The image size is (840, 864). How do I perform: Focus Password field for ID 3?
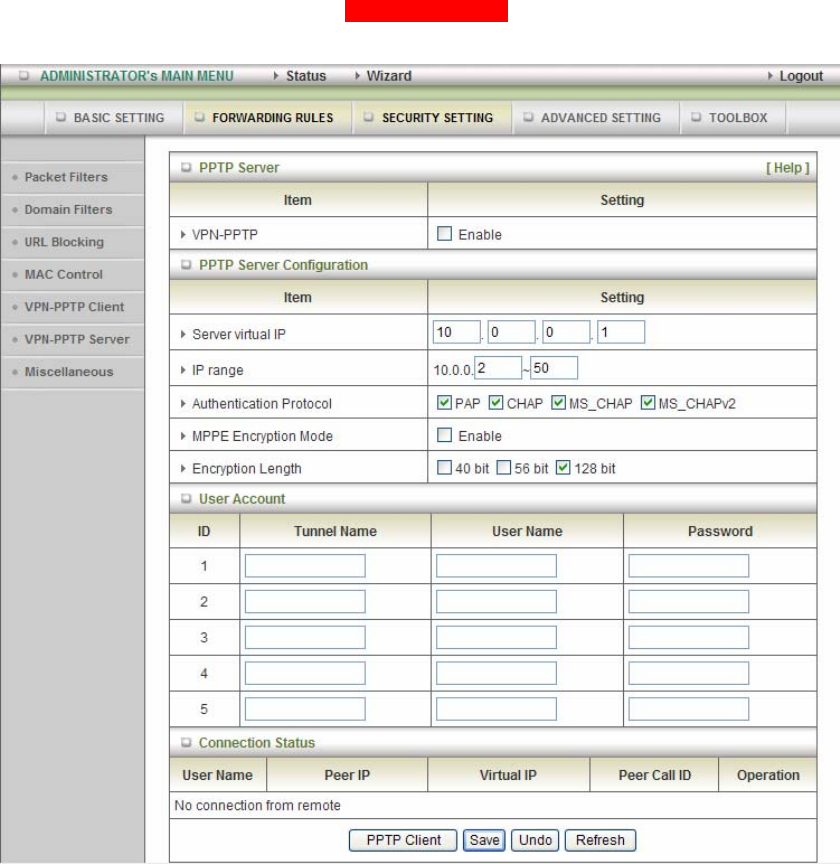[x=688, y=638]
